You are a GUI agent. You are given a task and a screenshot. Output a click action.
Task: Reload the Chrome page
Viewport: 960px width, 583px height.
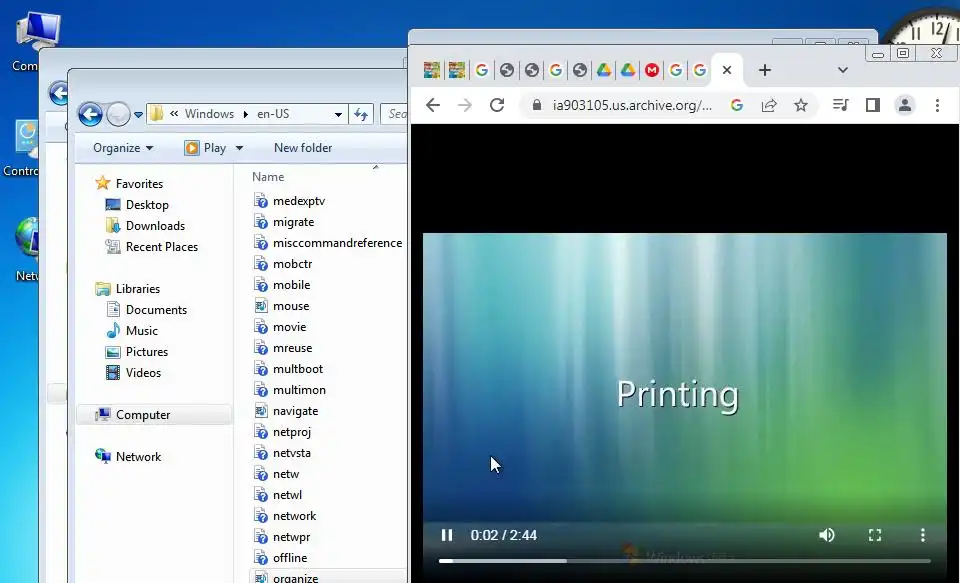497,105
